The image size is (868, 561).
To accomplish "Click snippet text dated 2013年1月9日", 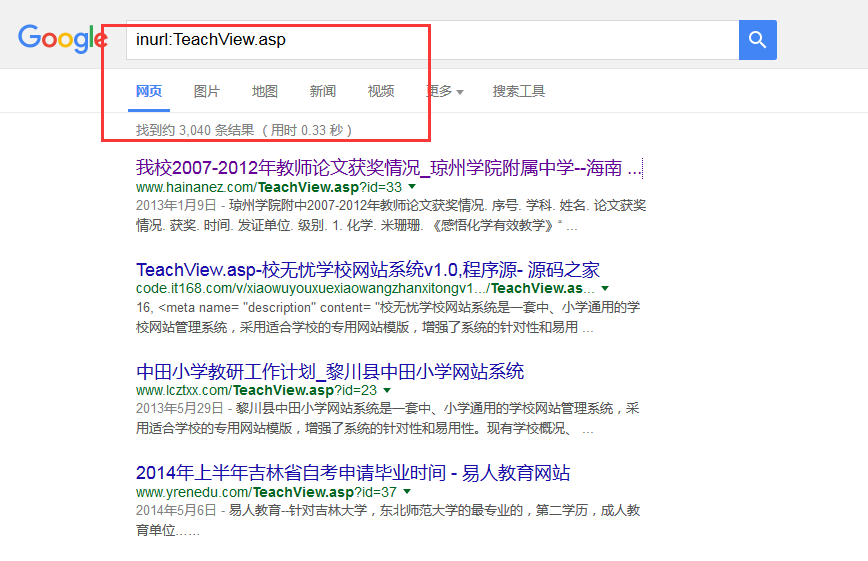I will pos(391,215).
